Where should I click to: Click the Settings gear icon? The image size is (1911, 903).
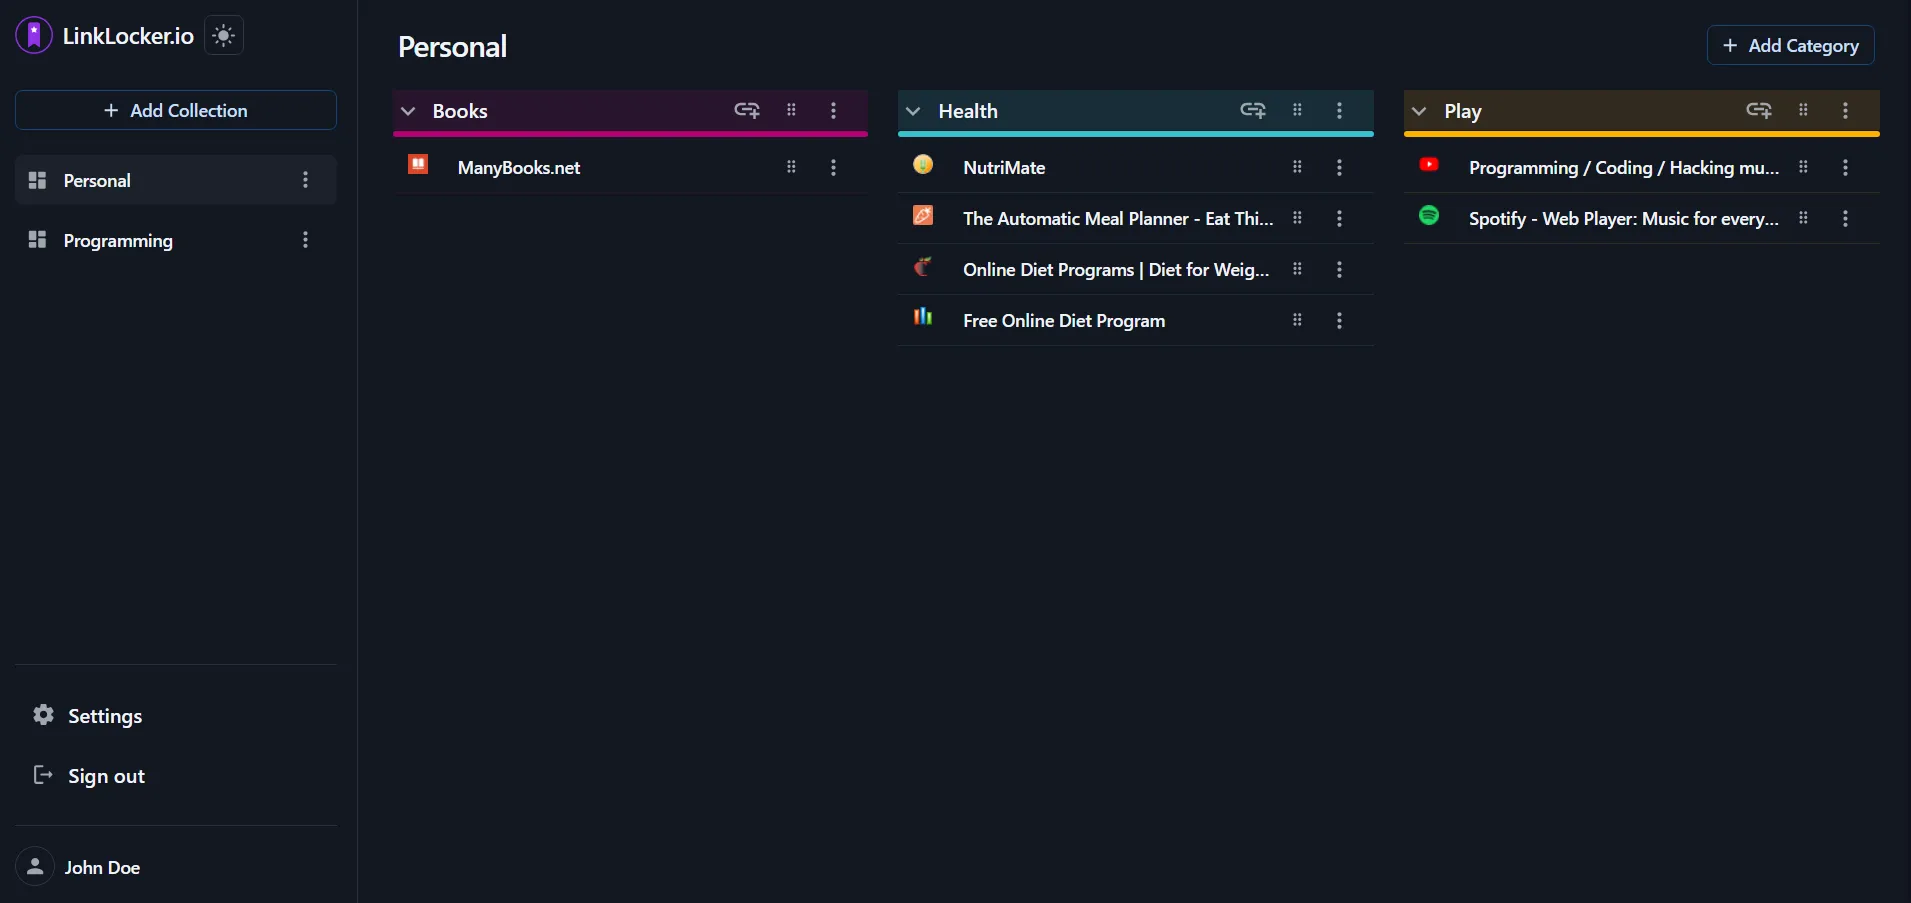pyautogui.click(x=43, y=715)
